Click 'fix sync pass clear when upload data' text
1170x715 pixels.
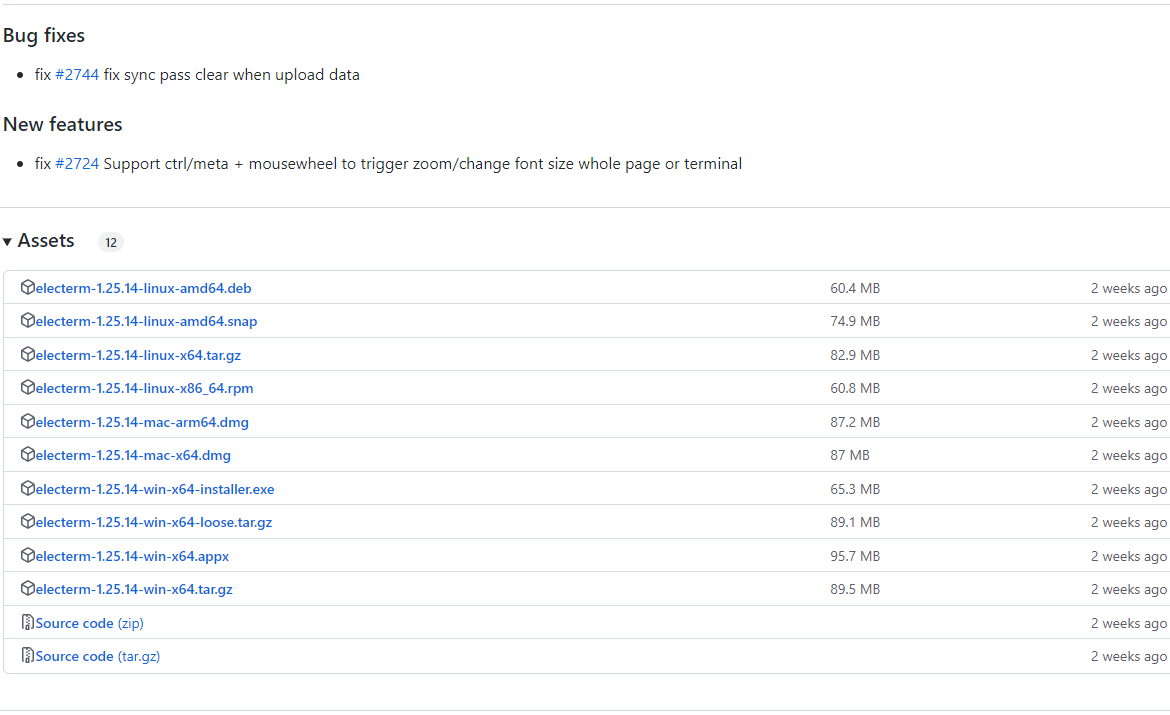tap(231, 75)
